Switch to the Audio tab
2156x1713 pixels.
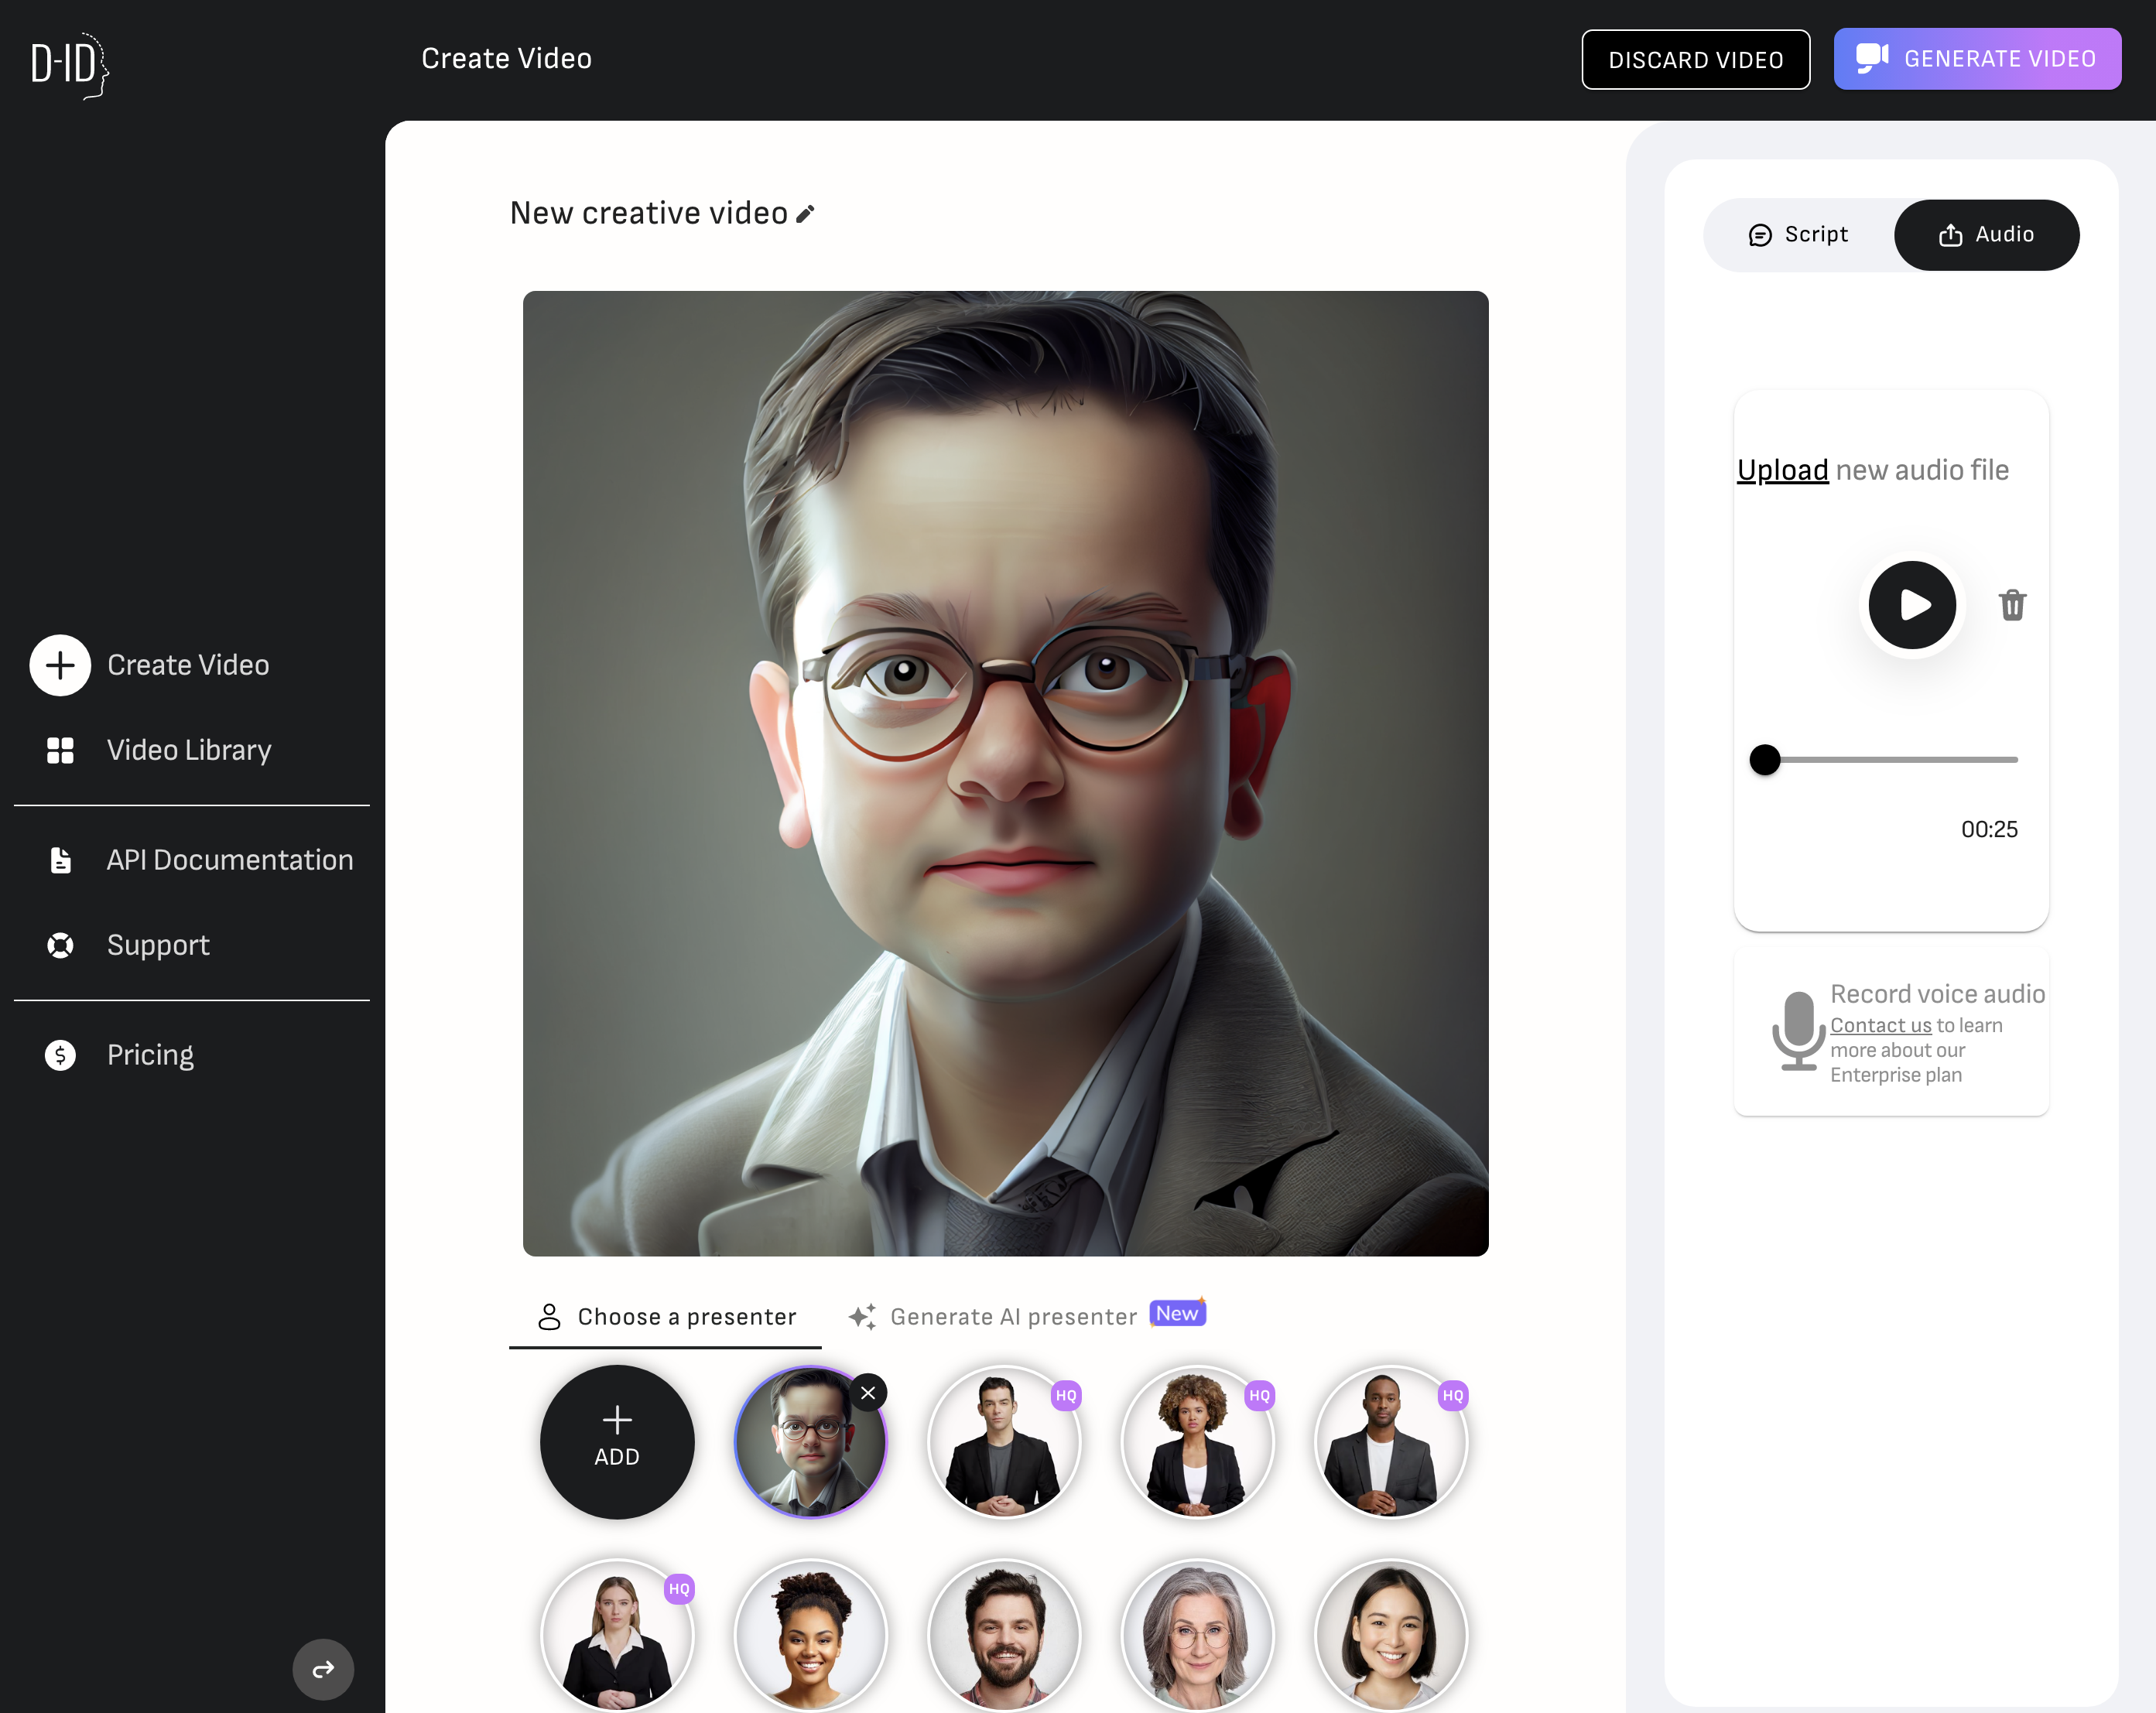click(x=1986, y=235)
